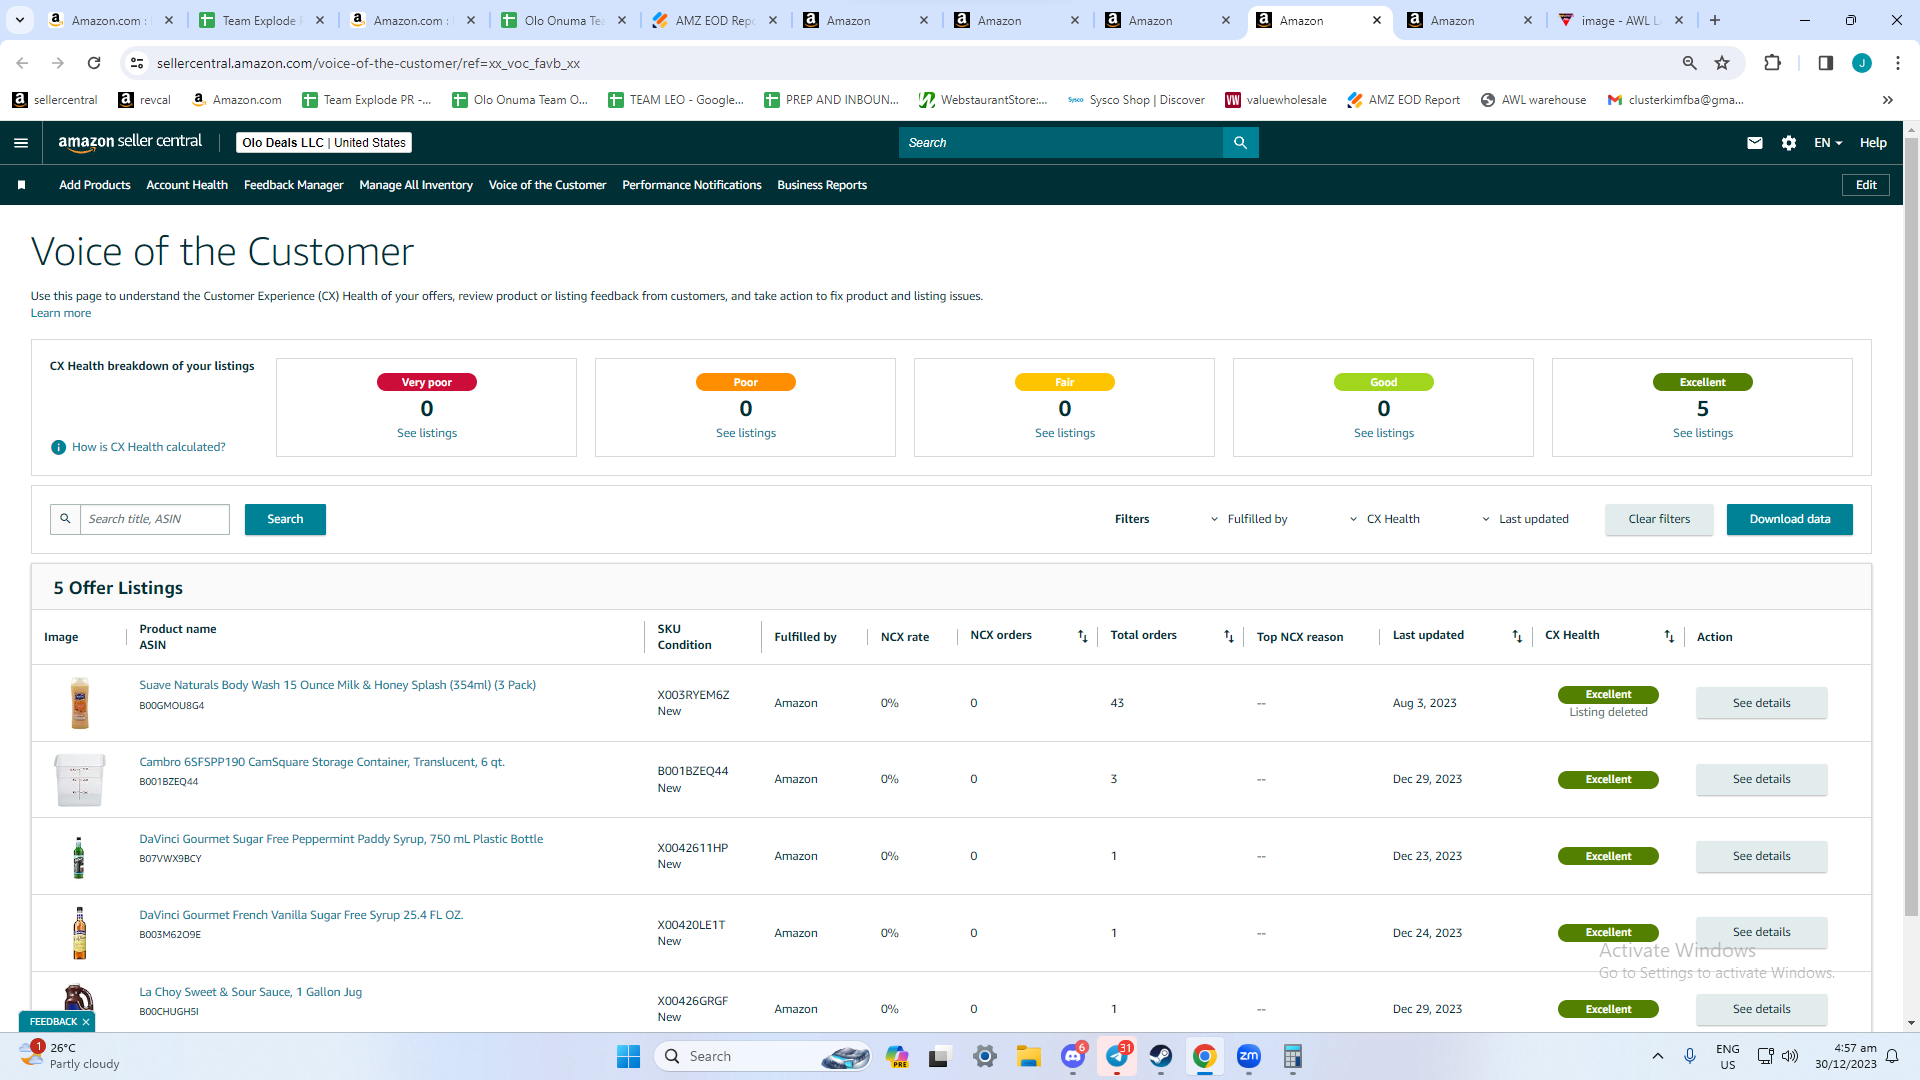
Task: Sort the table by Total orders
Action: 1229,637
